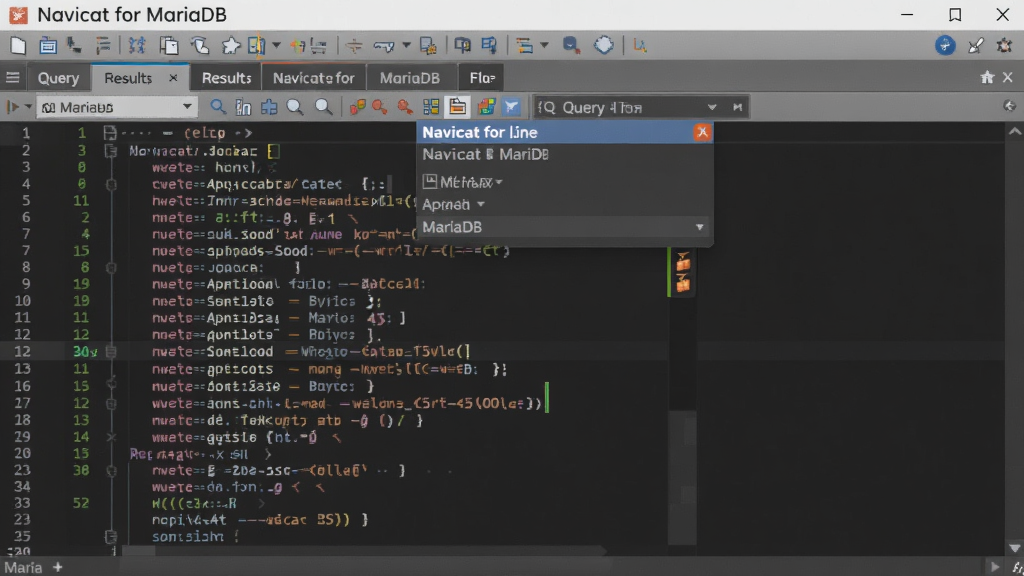The height and width of the screenshot is (576, 1024).
Task: Click the small globe icon at far right of query toolbar
Action: [x=1010, y=106]
